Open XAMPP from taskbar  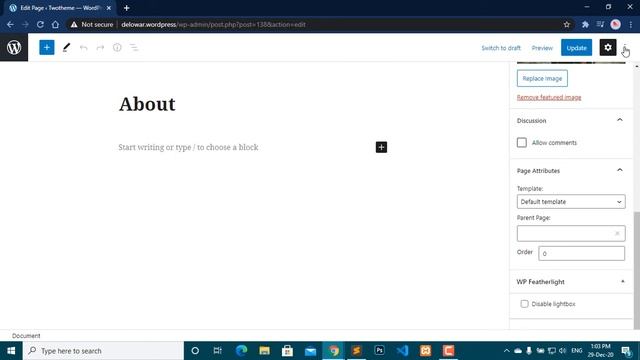coord(425,351)
